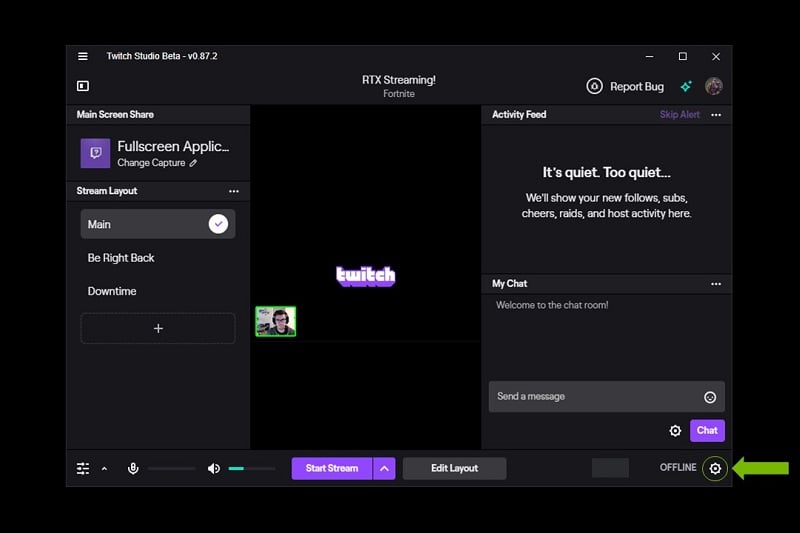The image size is (800, 533).
Task: Click Change Capture link
Action: (151, 163)
